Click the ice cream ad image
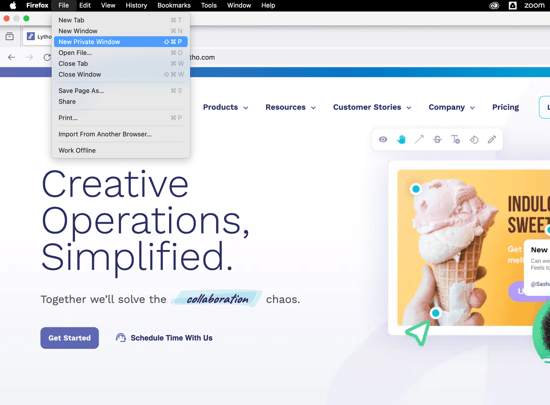The height and width of the screenshot is (405, 550). coord(474,248)
